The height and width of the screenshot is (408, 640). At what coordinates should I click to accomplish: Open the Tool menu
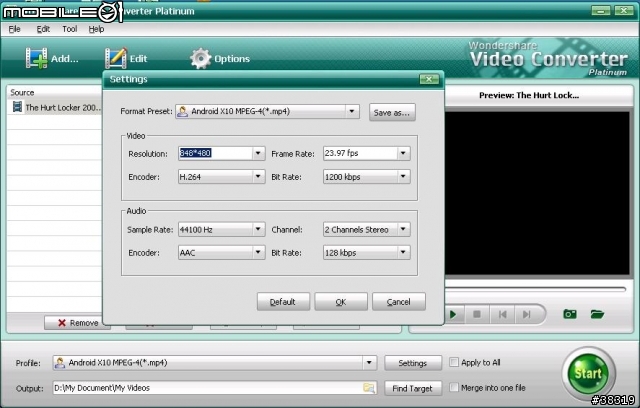pyautogui.click(x=69, y=29)
